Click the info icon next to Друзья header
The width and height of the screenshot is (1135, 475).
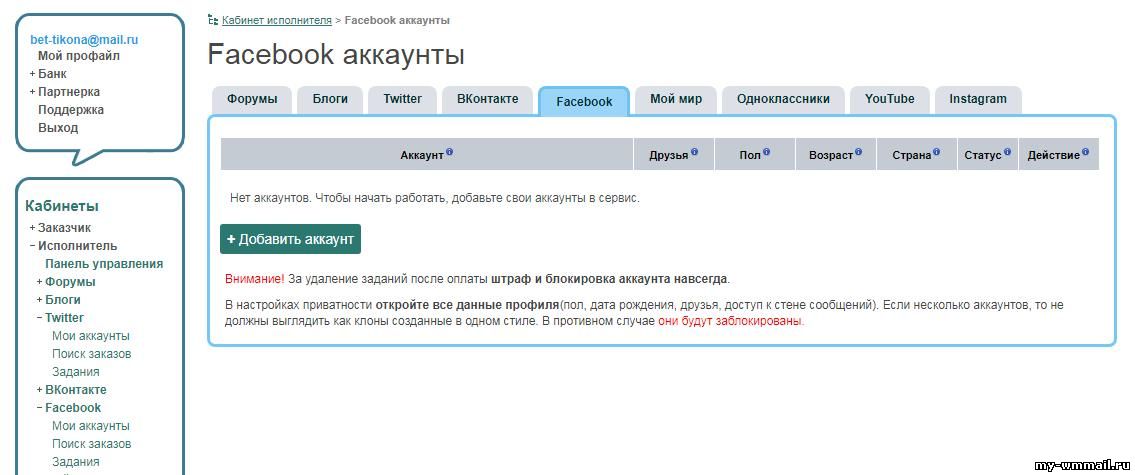(x=694, y=152)
